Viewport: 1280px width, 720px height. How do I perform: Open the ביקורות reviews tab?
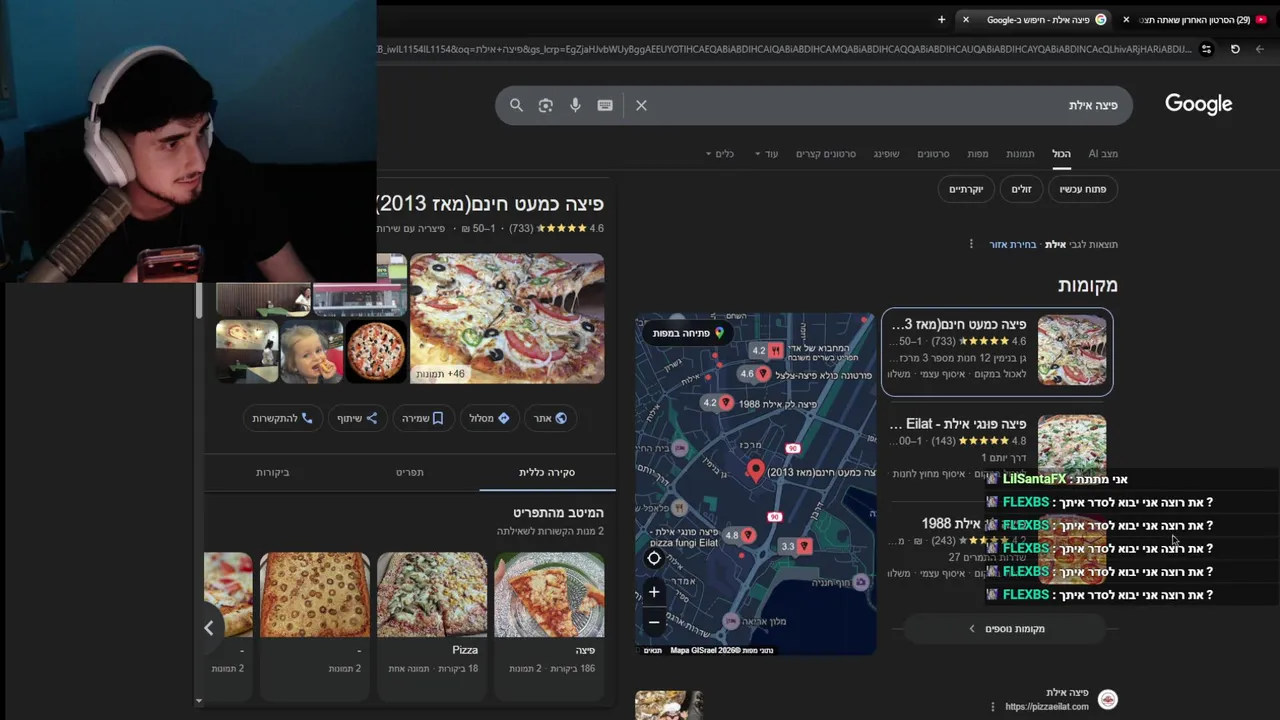point(272,472)
